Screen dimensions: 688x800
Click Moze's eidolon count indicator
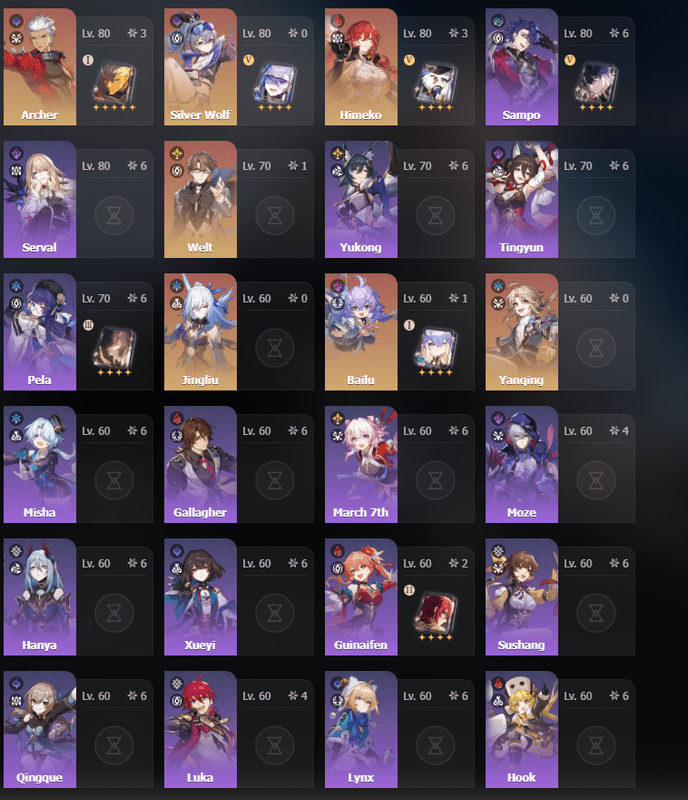pos(619,431)
